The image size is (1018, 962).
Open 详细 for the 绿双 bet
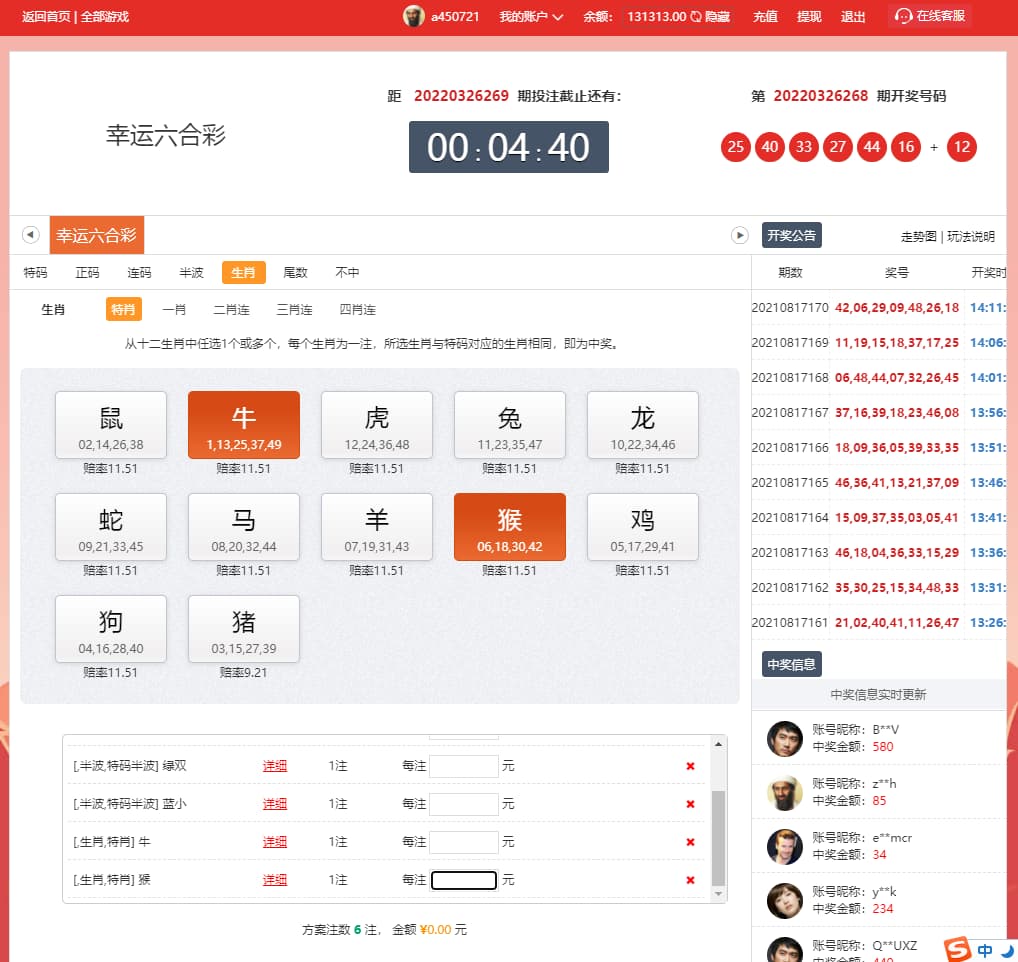pos(275,766)
